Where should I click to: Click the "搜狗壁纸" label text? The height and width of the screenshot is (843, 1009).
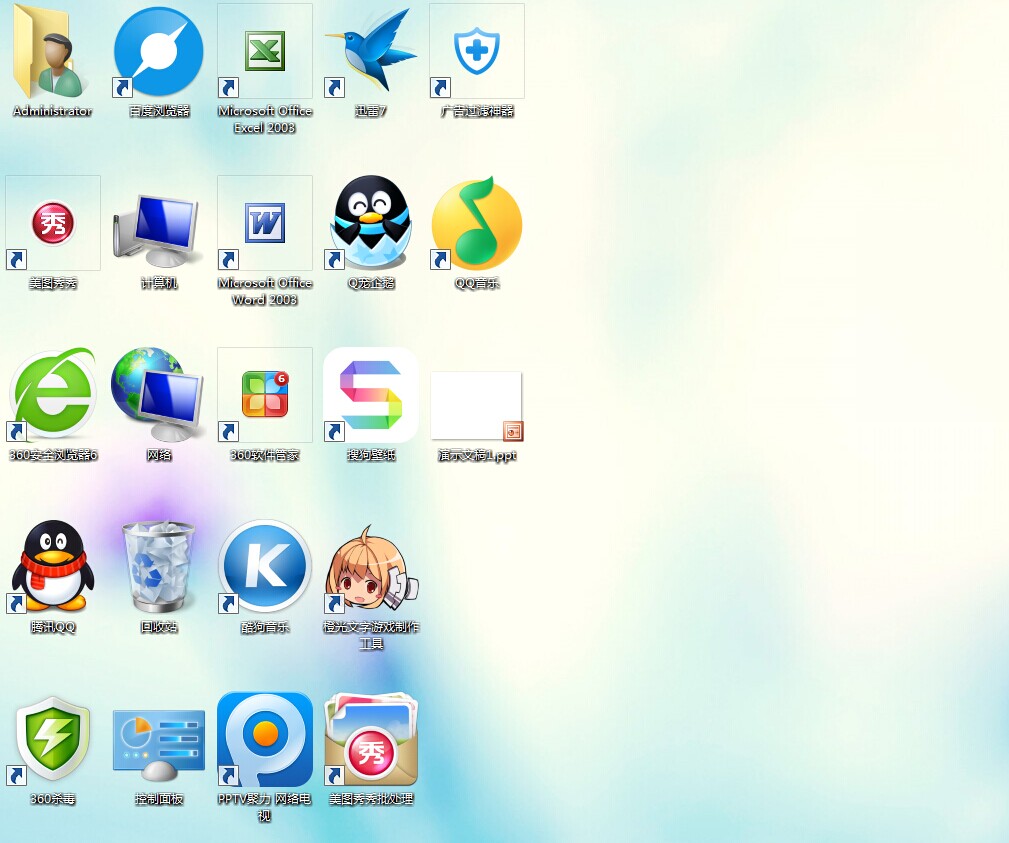coord(371,455)
